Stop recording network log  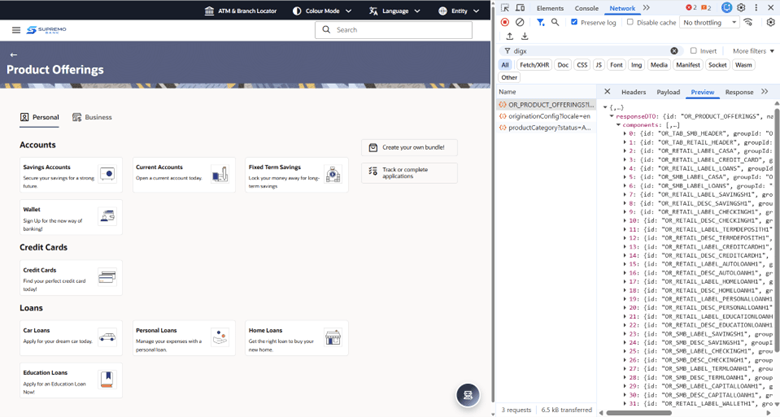pos(505,22)
